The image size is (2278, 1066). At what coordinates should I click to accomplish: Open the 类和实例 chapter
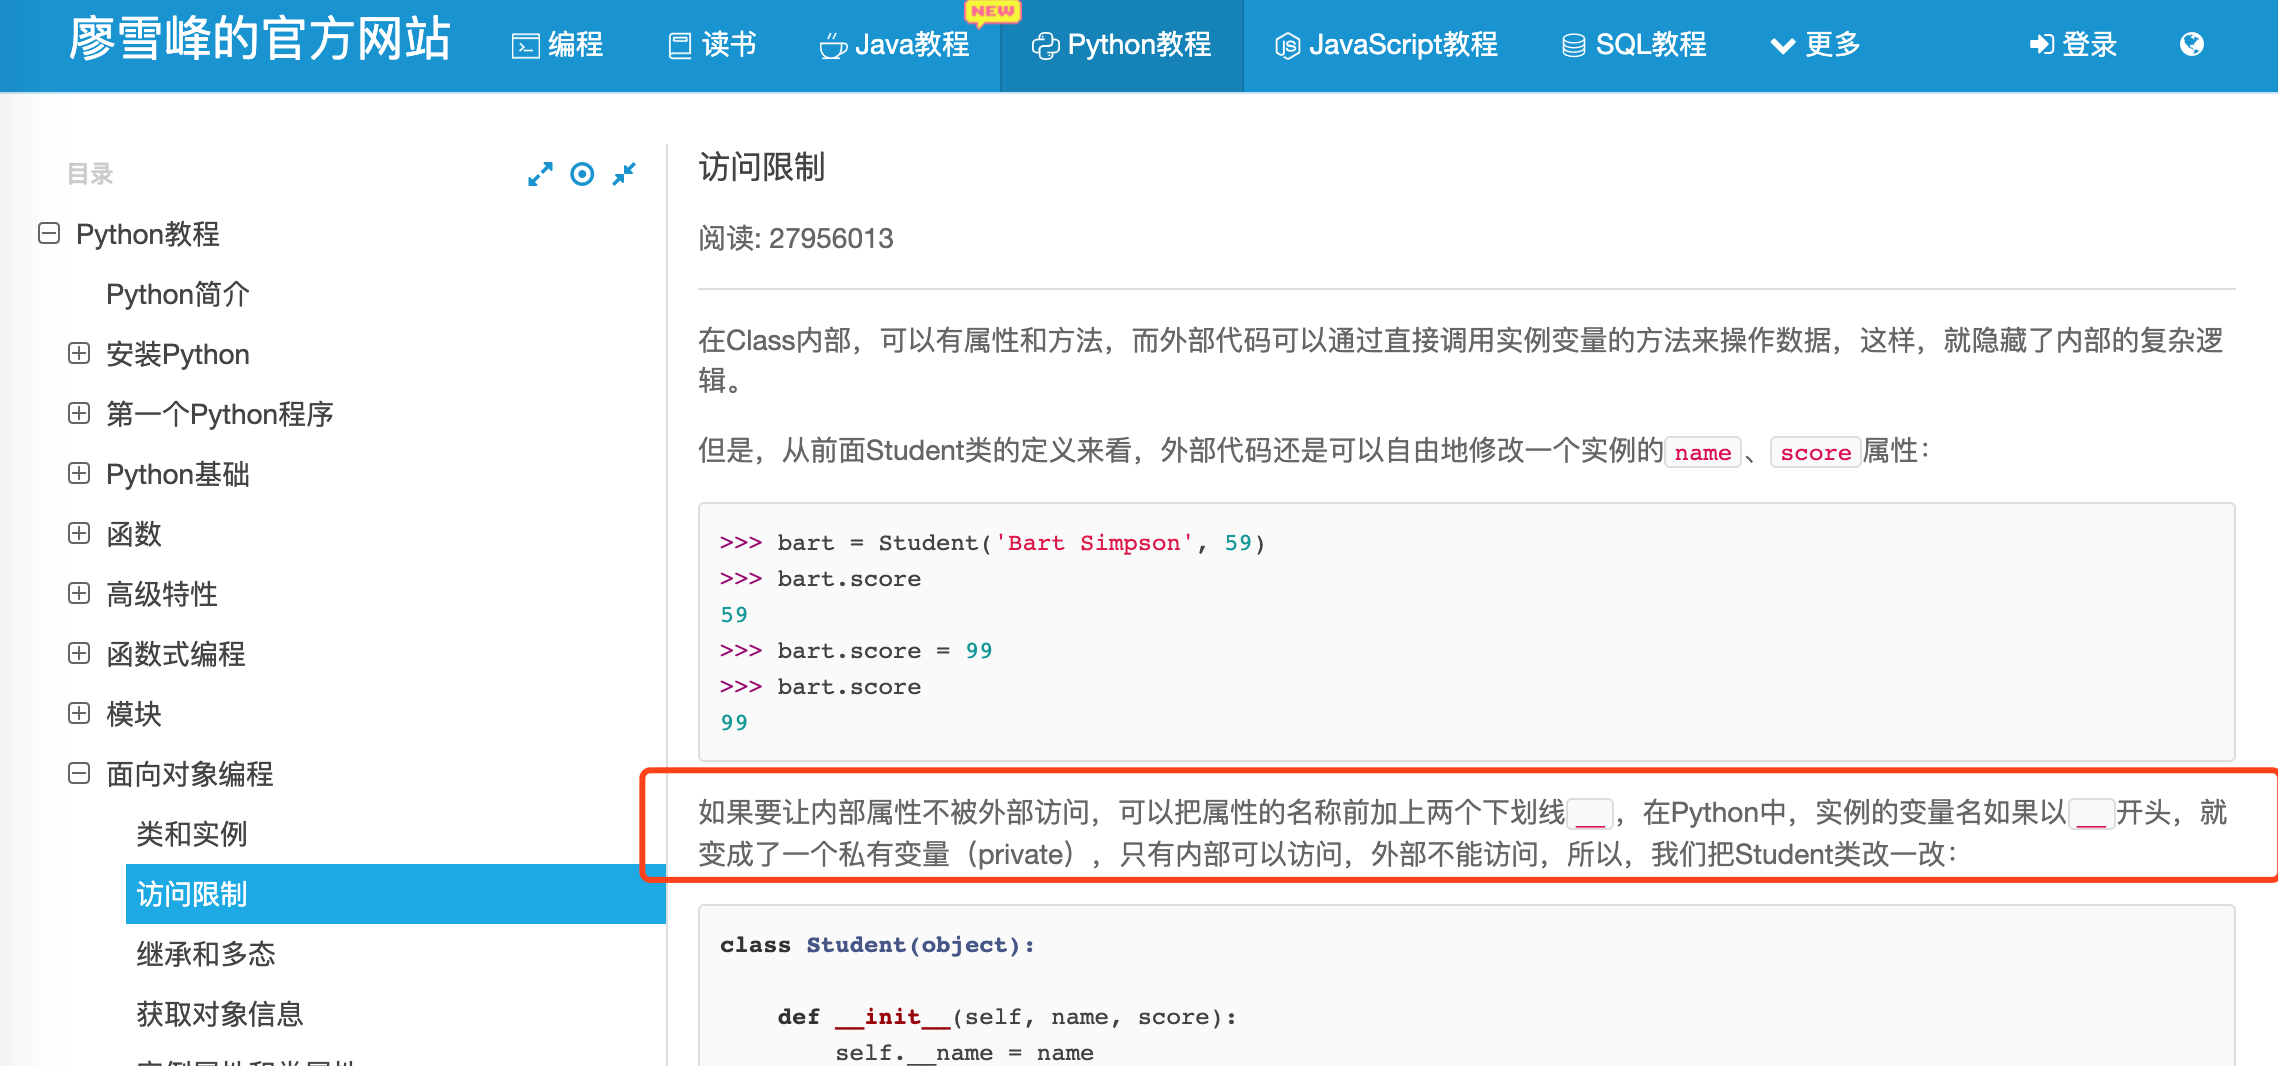pyautogui.click(x=192, y=834)
